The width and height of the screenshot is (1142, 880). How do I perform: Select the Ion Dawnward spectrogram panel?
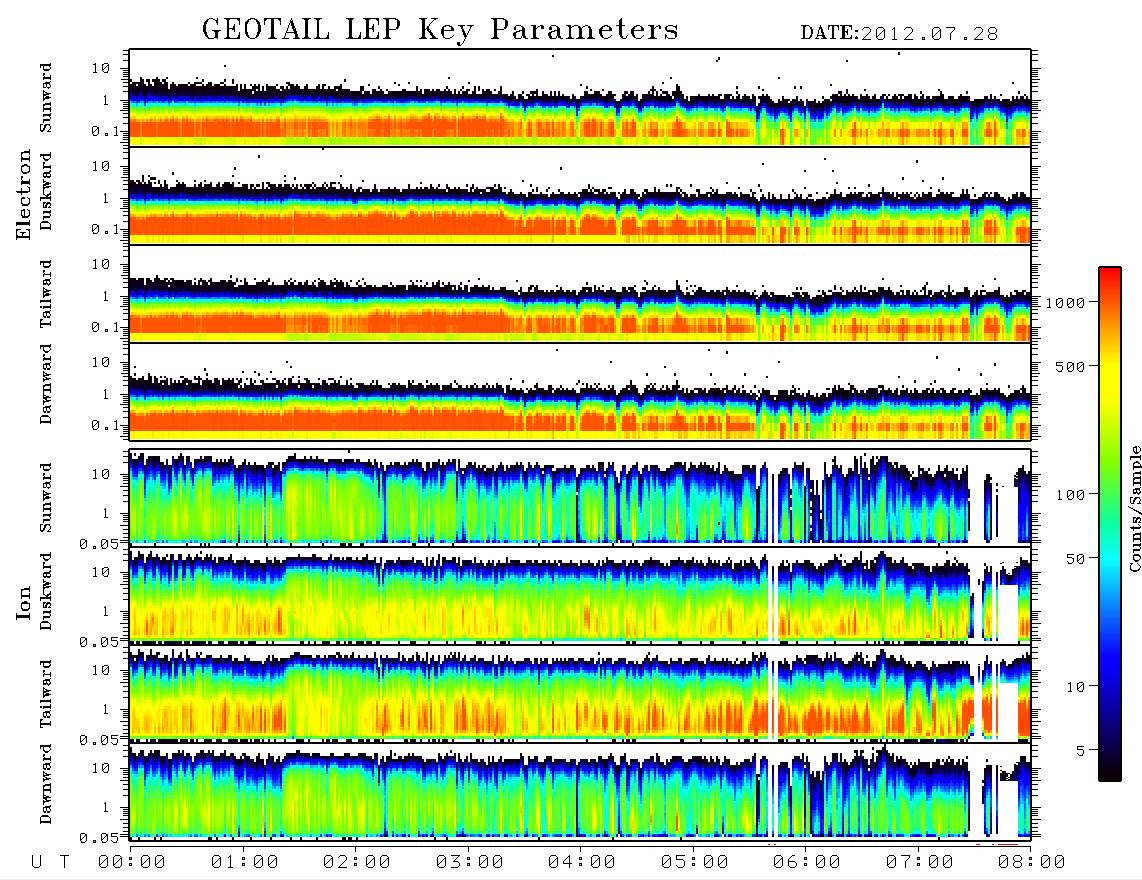tap(580, 791)
